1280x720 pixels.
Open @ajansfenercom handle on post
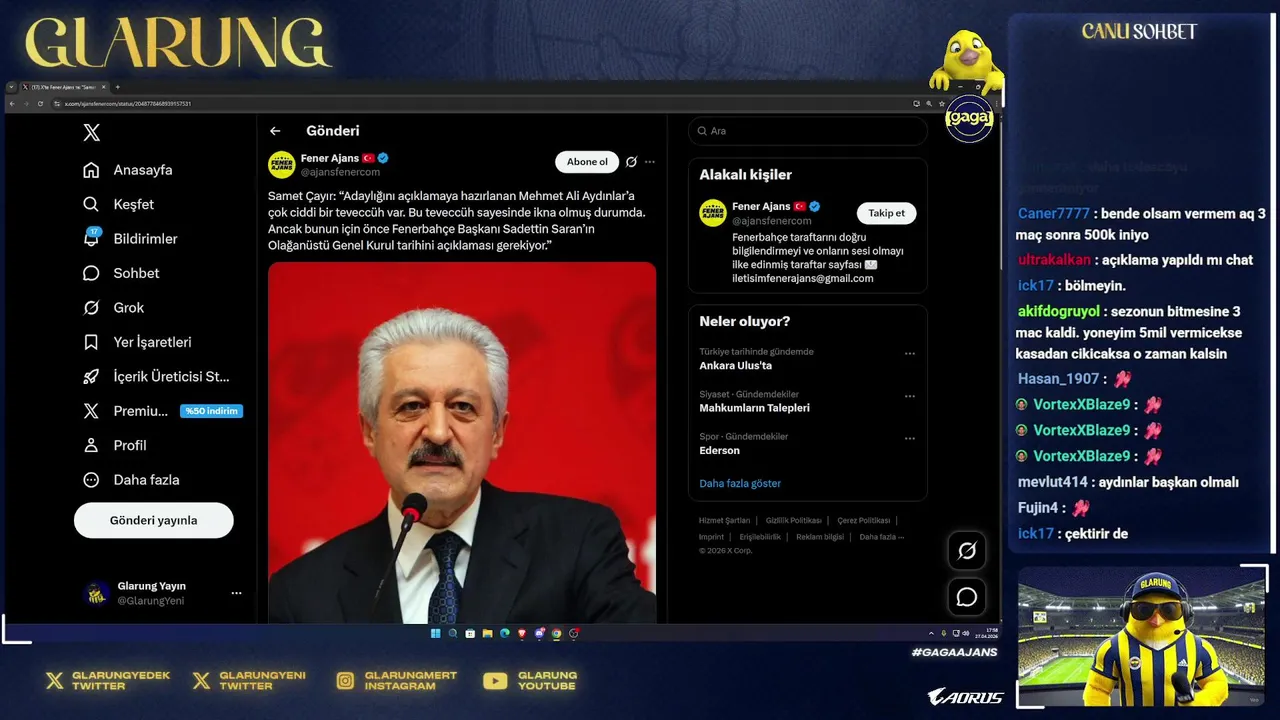pyautogui.click(x=341, y=172)
